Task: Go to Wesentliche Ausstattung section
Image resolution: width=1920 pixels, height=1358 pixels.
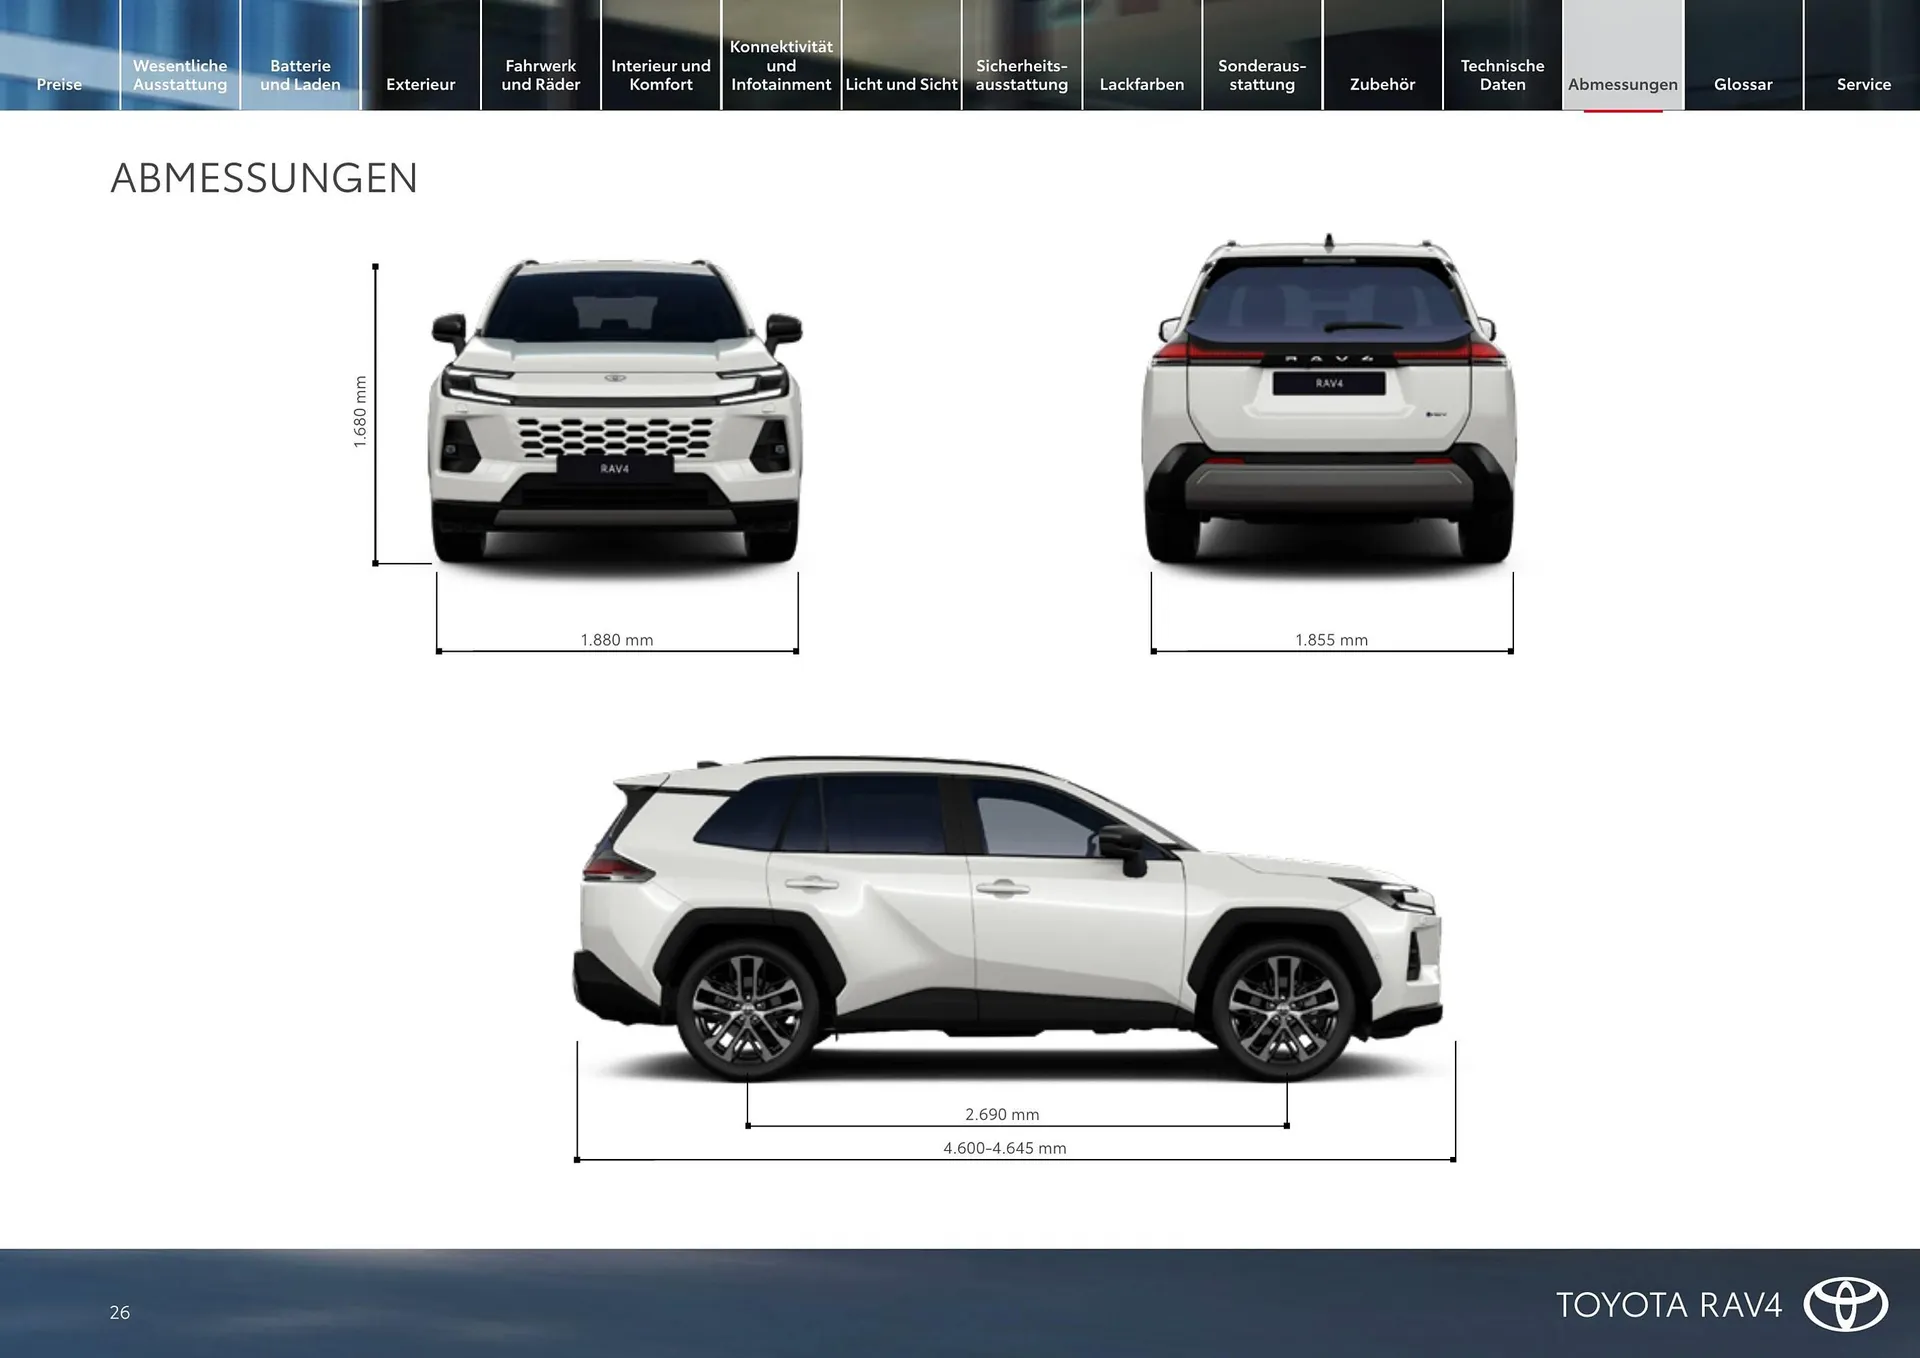Action: click(180, 75)
